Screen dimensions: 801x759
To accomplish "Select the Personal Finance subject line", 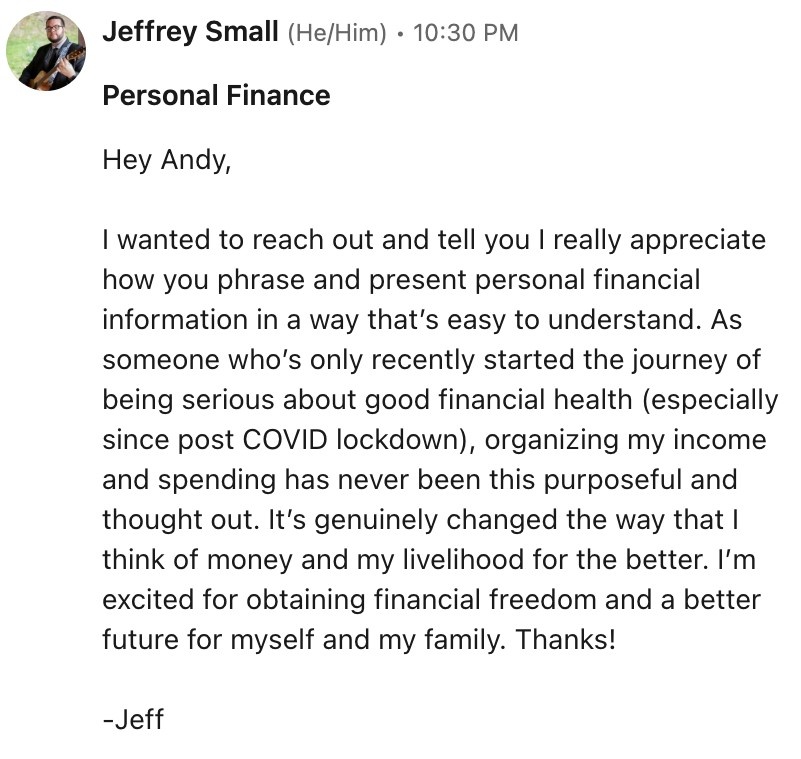I will point(216,96).
